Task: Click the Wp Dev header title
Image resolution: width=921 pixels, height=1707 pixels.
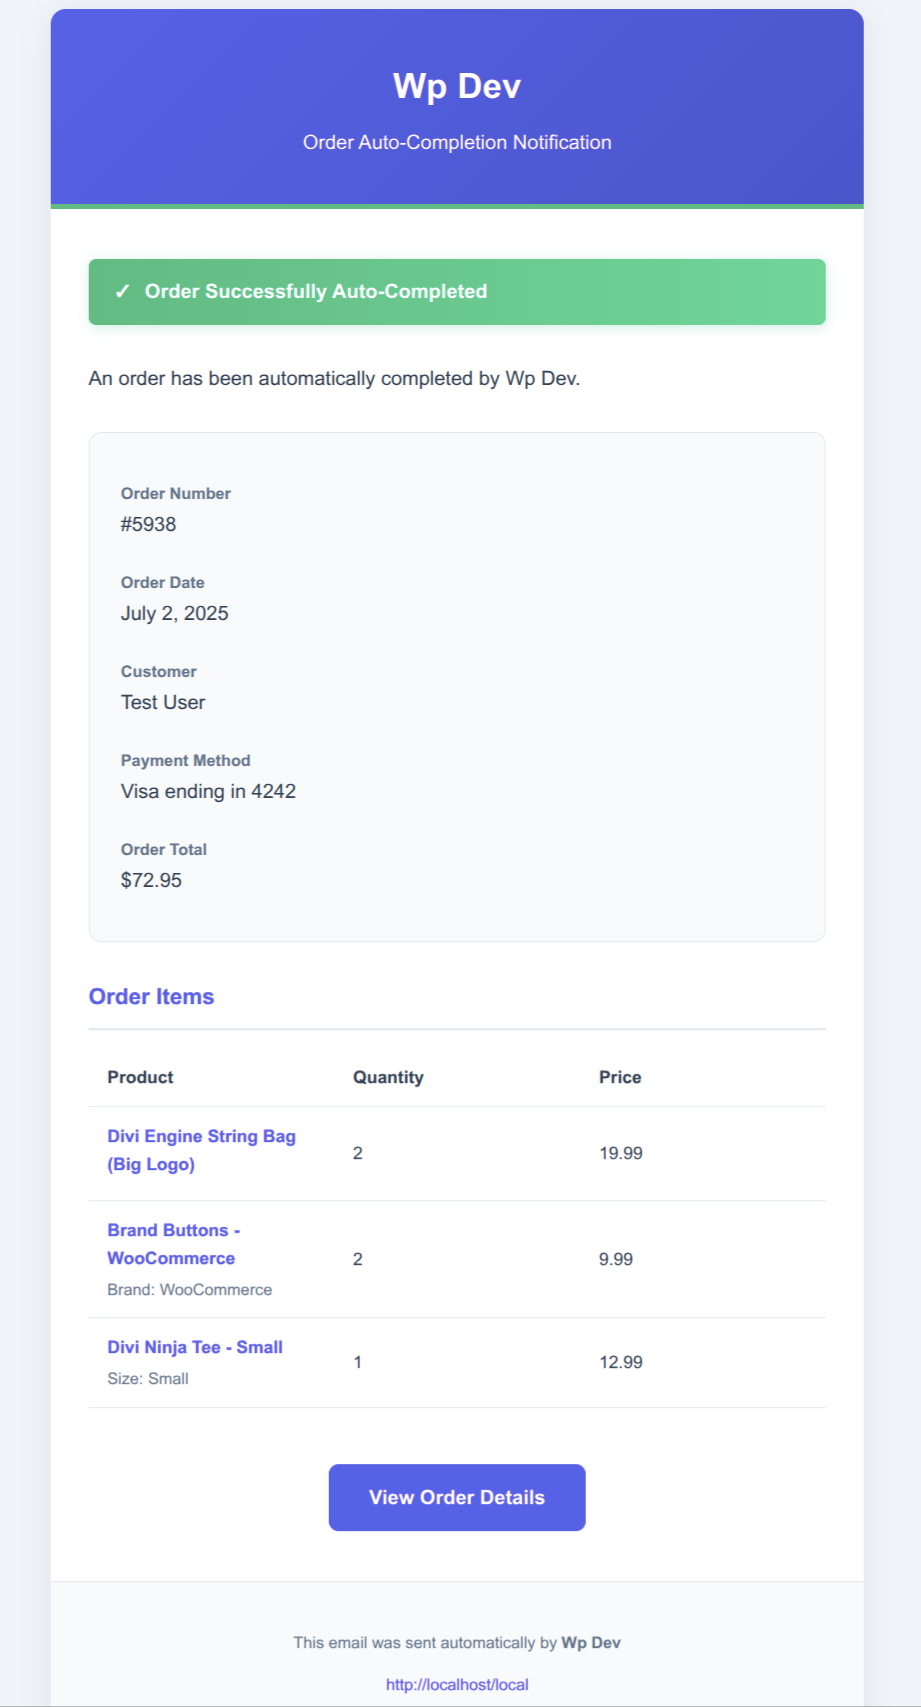Action: coord(457,86)
